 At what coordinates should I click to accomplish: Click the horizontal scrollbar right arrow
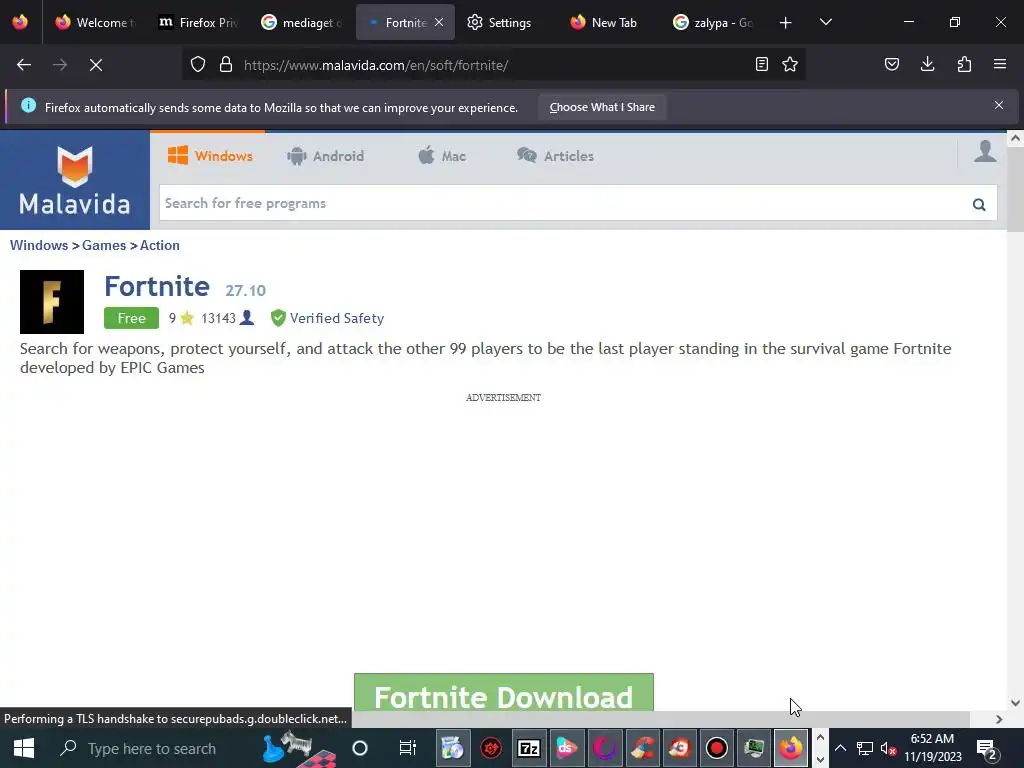[x=999, y=719]
